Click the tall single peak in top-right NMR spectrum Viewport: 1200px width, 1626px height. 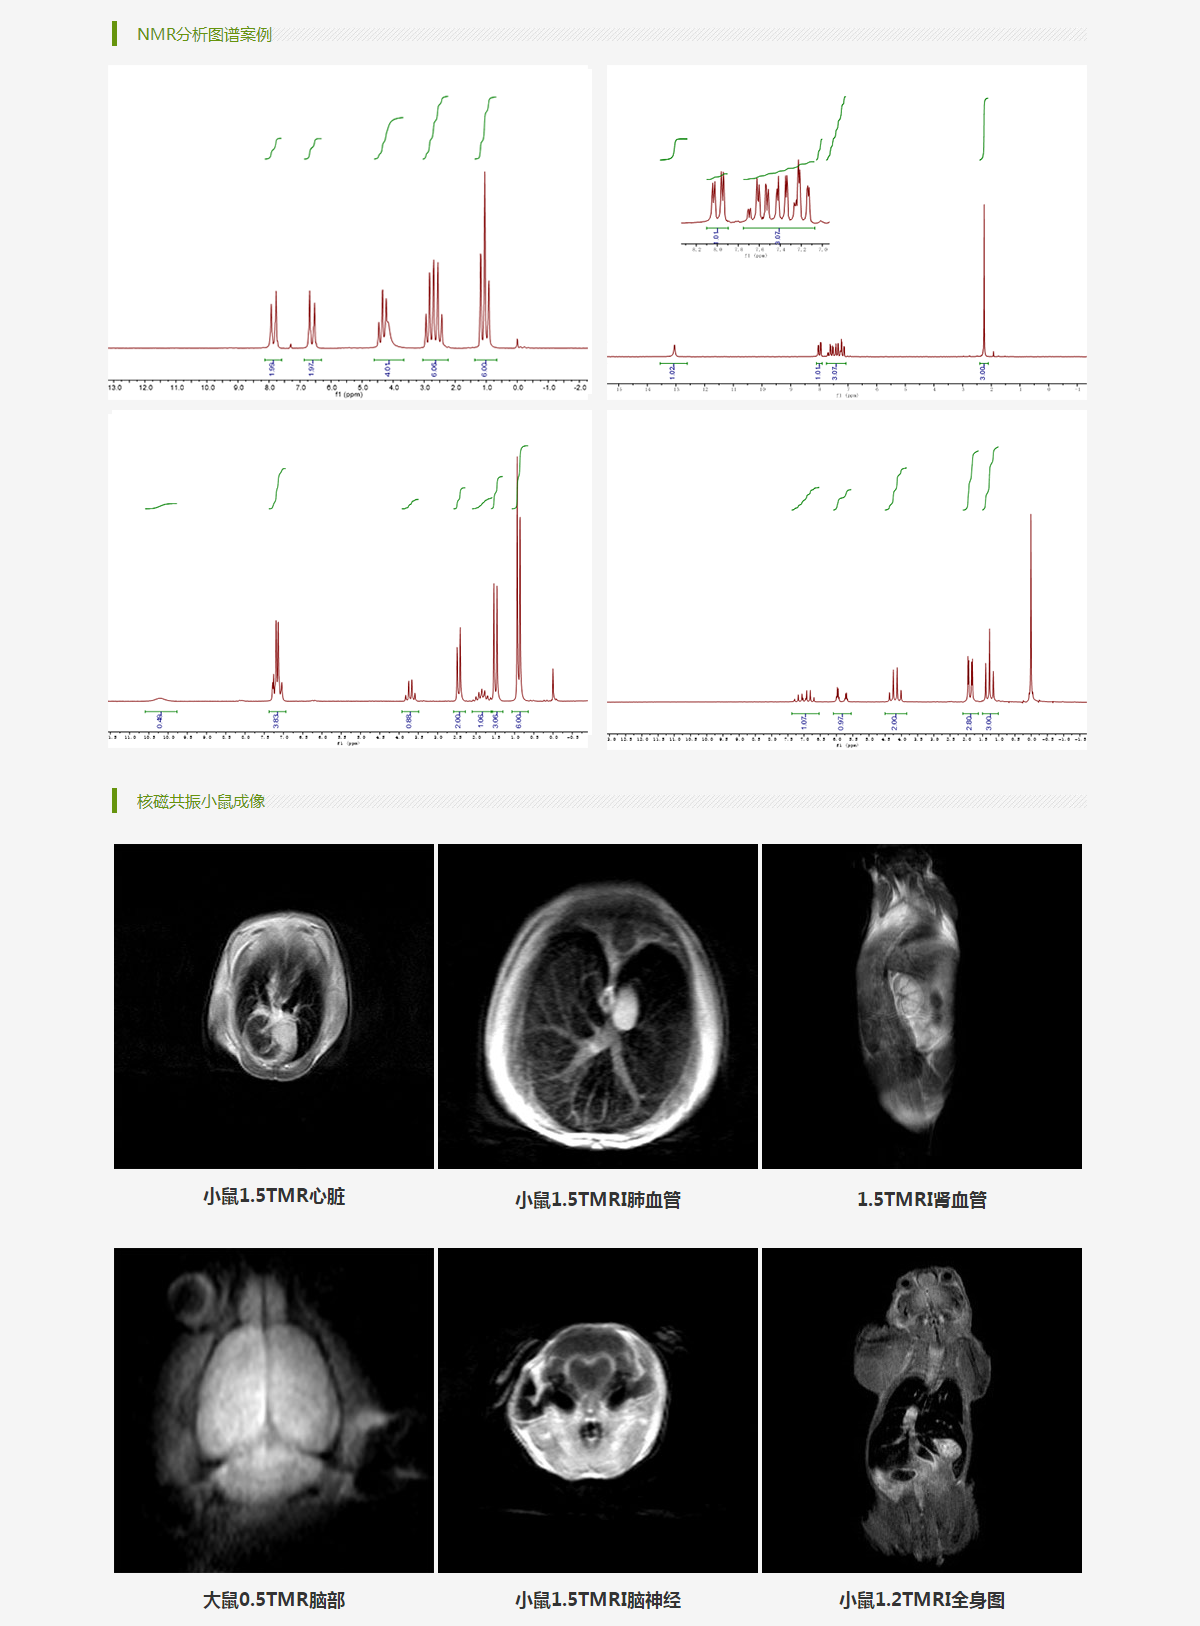pyautogui.click(x=984, y=280)
